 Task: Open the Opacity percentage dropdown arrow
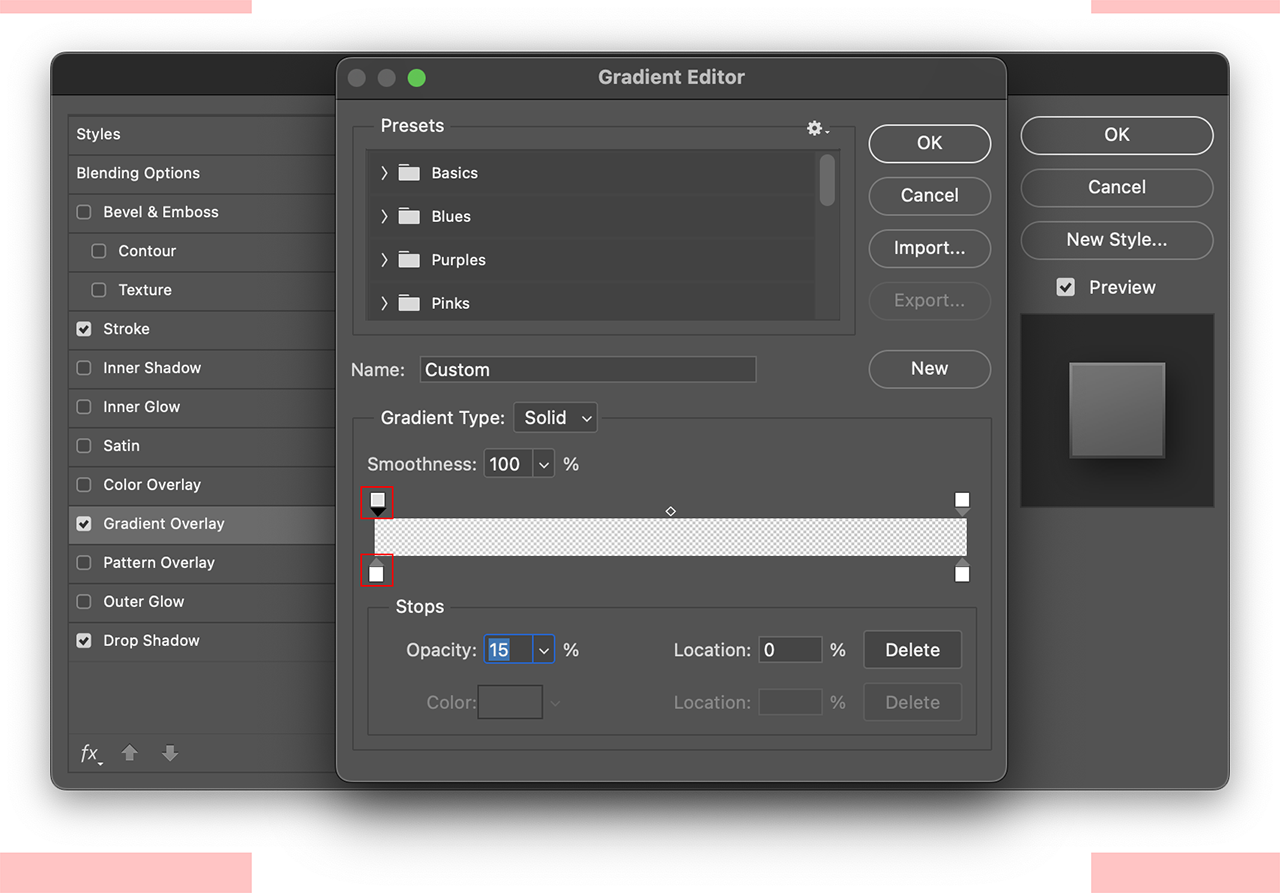pyautogui.click(x=544, y=650)
